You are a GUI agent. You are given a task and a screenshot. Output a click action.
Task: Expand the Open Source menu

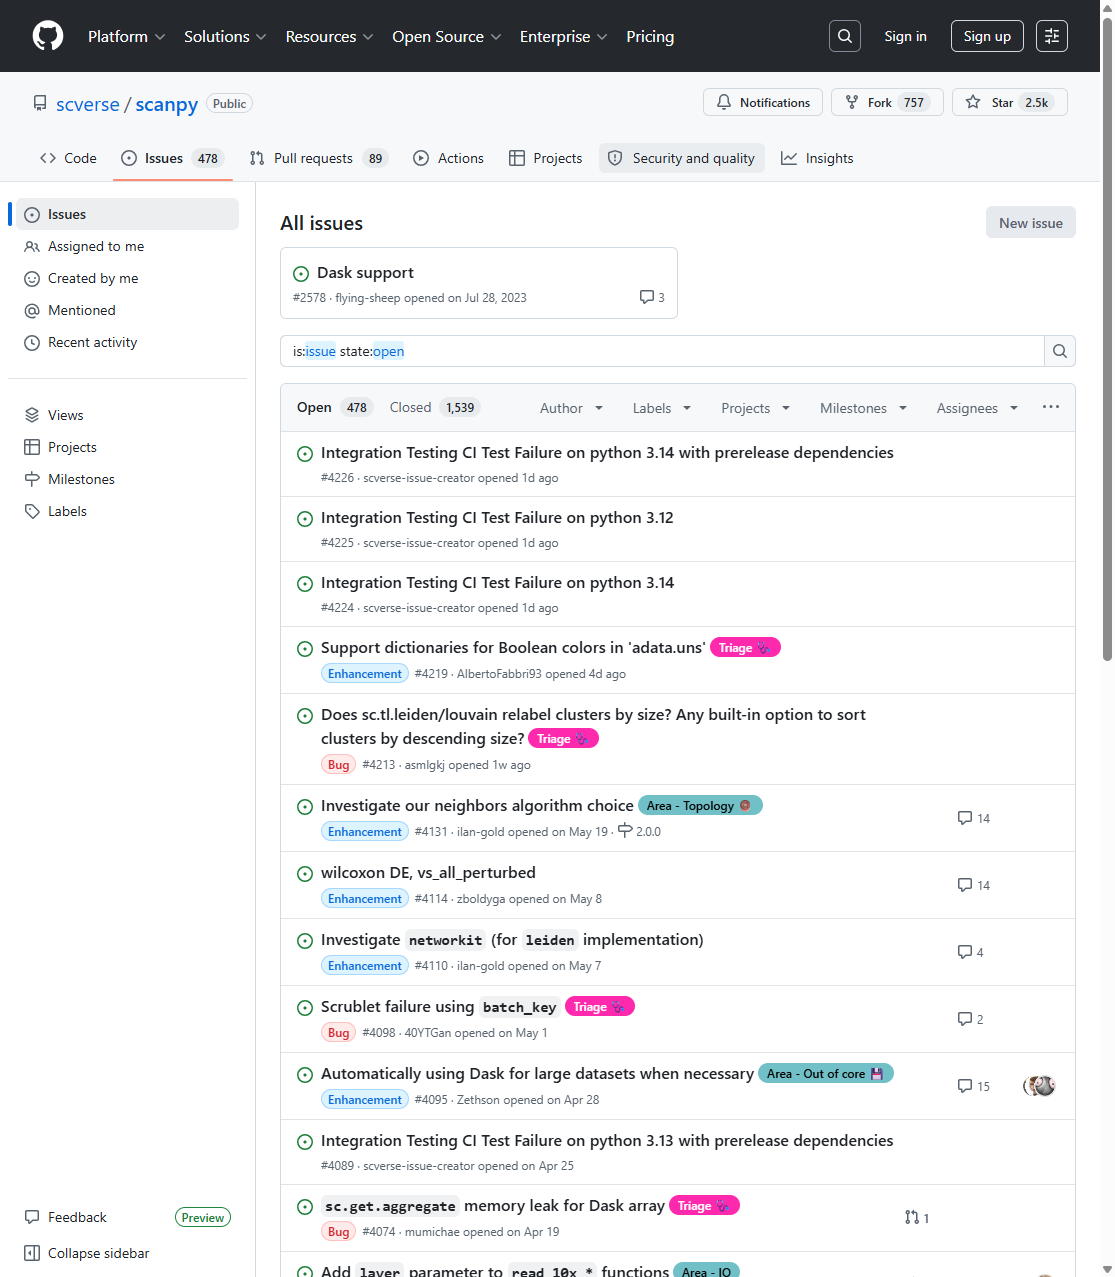click(x=446, y=36)
